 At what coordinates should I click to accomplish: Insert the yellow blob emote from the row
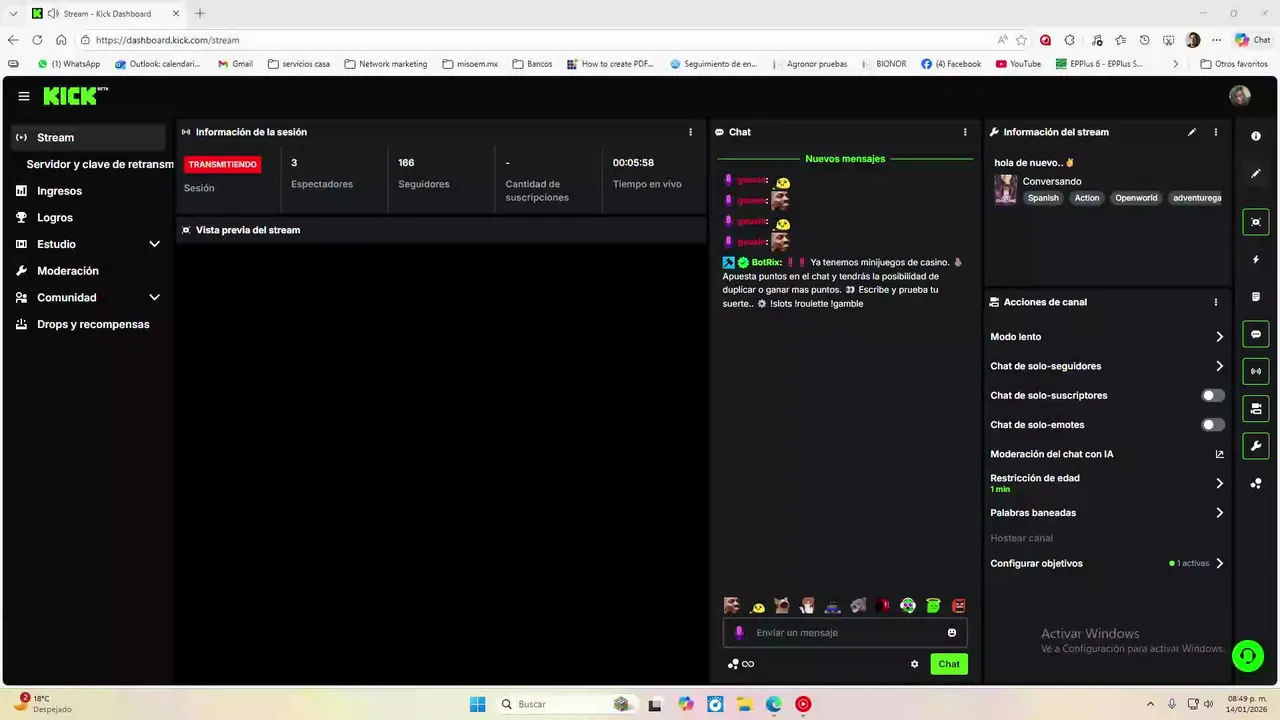click(x=758, y=606)
